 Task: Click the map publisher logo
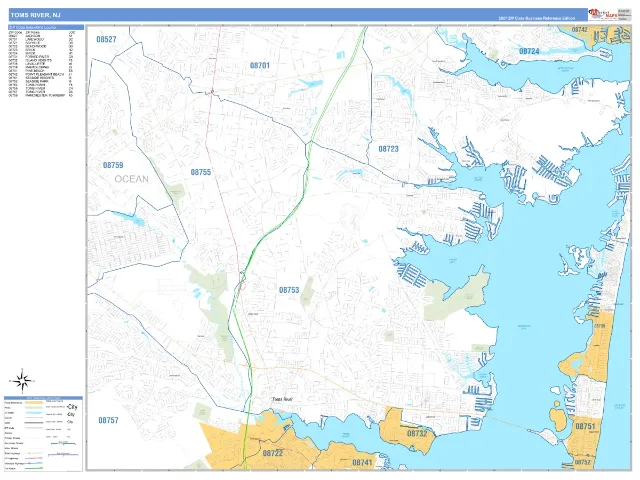tap(602, 15)
